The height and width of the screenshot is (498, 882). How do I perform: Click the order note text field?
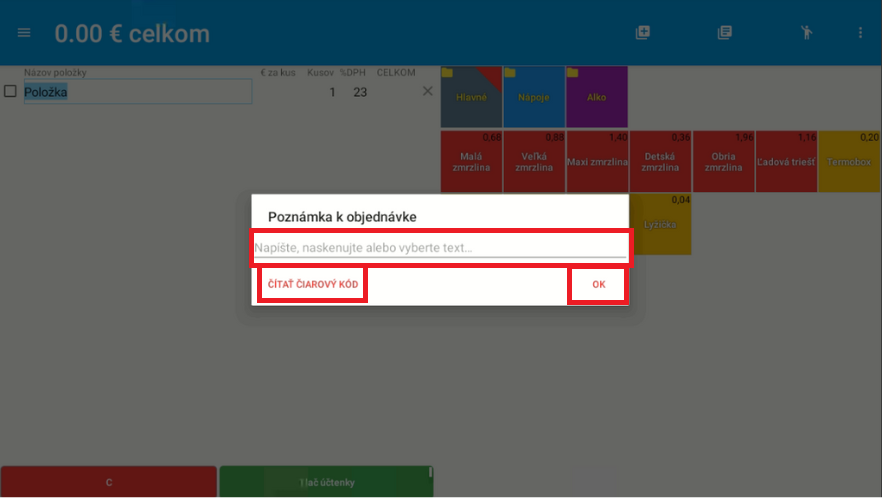440,248
